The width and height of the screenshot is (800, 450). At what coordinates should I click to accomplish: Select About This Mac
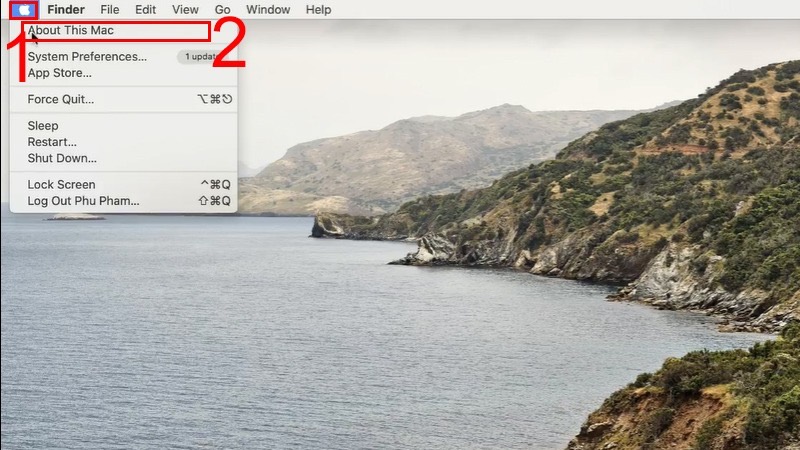[x=70, y=31]
